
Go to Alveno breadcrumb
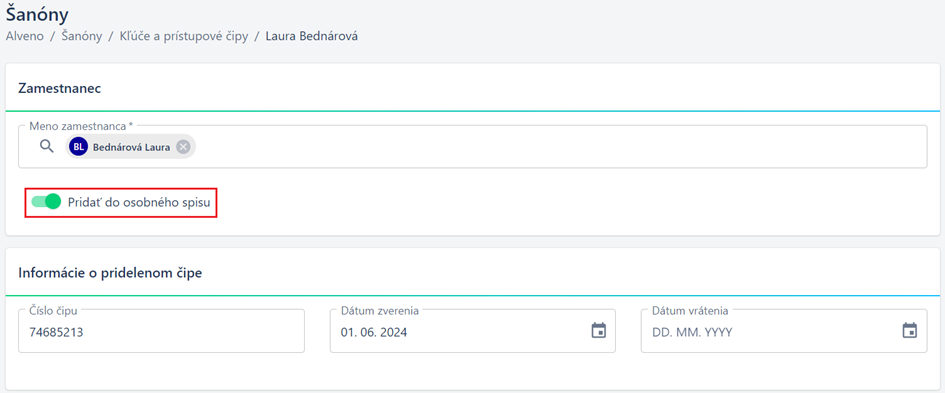(25, 36)
